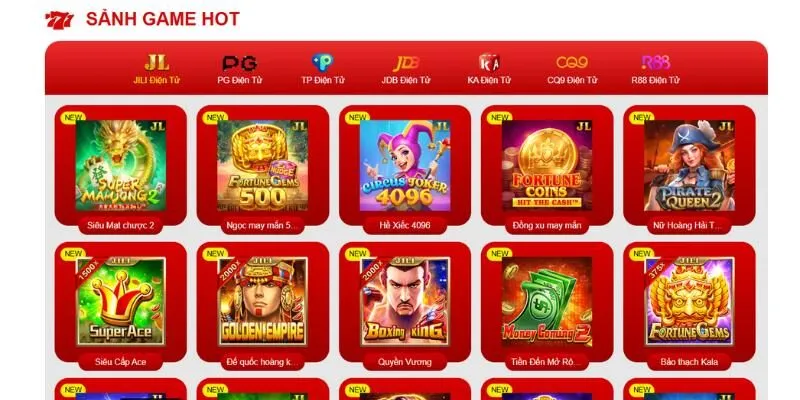Open the JILI Điện Tử provider tab
This screenshot has height=400, width=800.
pos(157,69)
